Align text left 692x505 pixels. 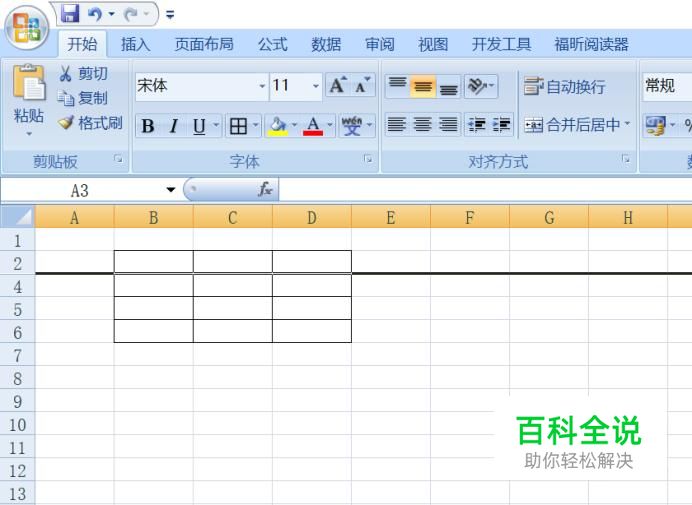click(396, 124)
